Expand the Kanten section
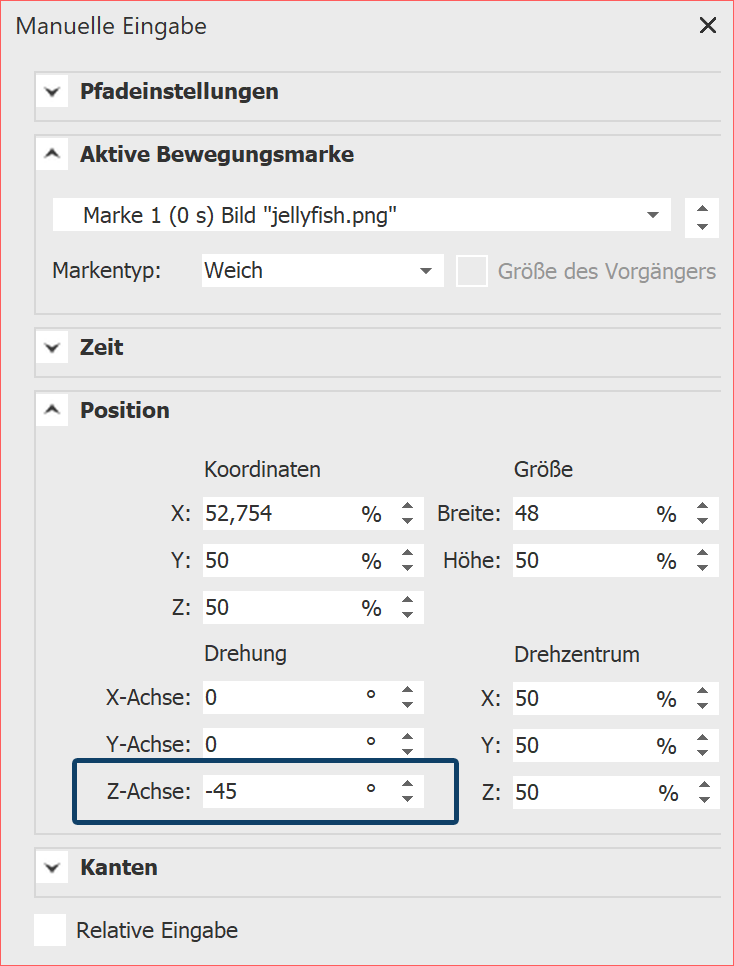This screenshot has height=966, width=734. pyautogui.click(x=52, y=867)
